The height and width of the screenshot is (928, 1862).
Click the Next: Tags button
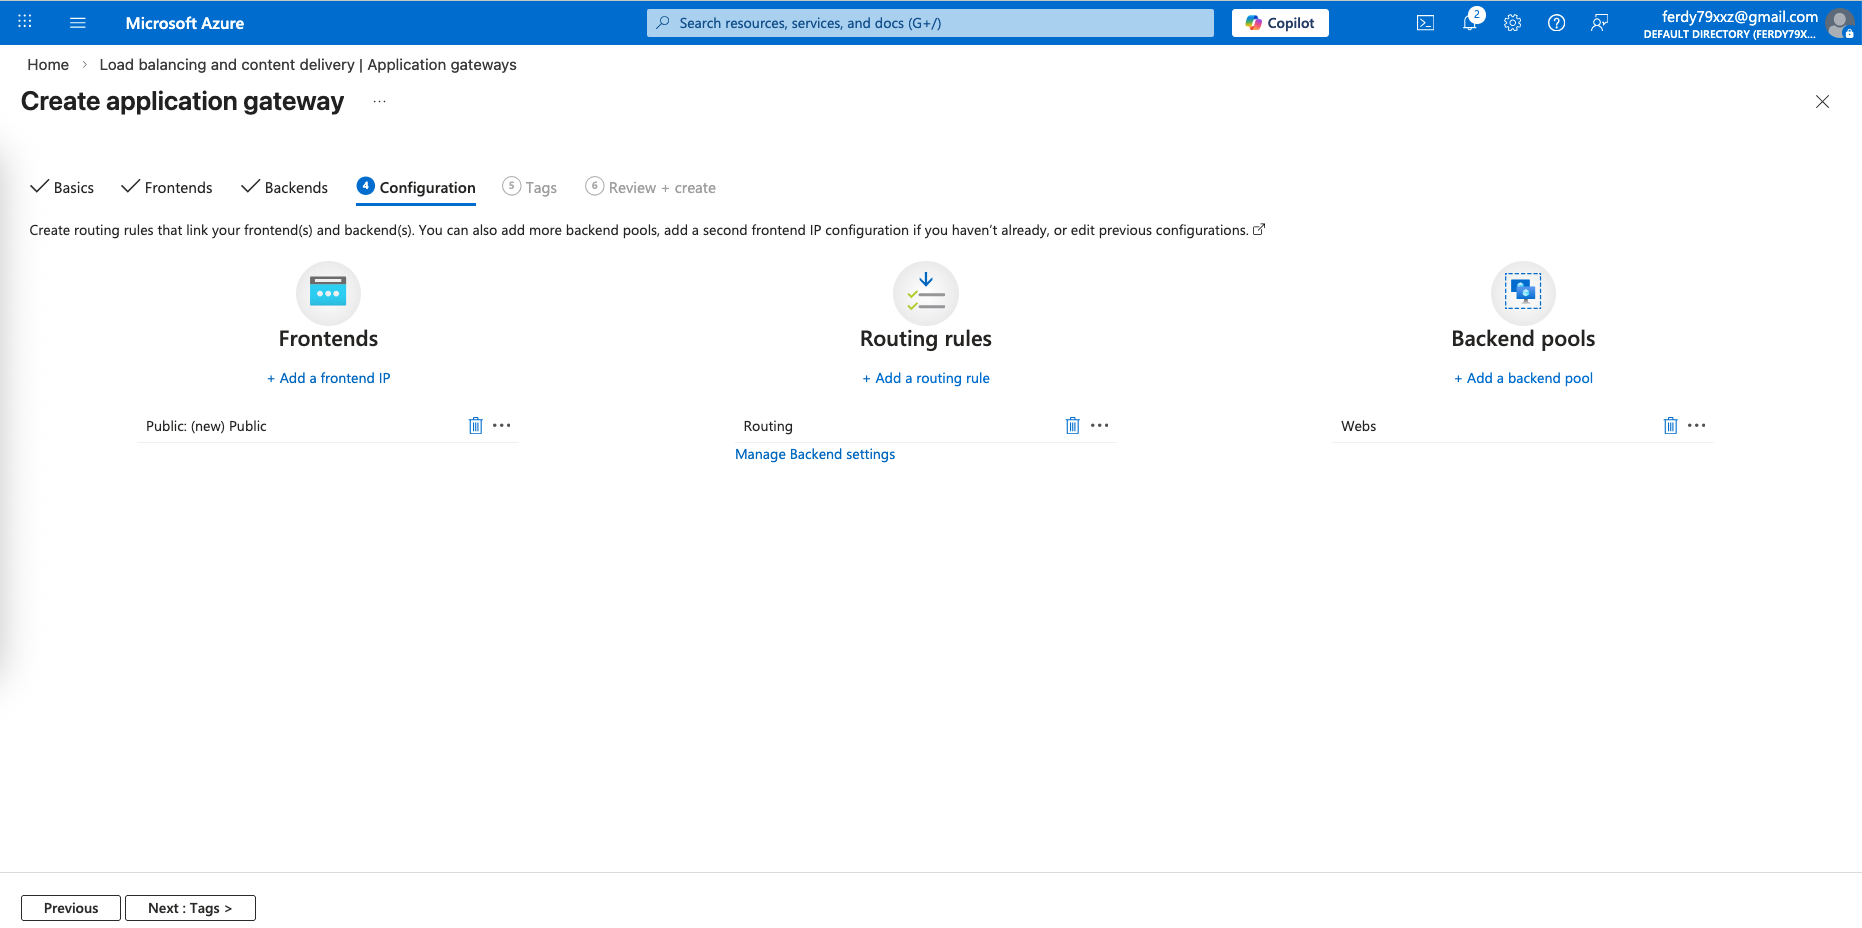coord(190,908)
